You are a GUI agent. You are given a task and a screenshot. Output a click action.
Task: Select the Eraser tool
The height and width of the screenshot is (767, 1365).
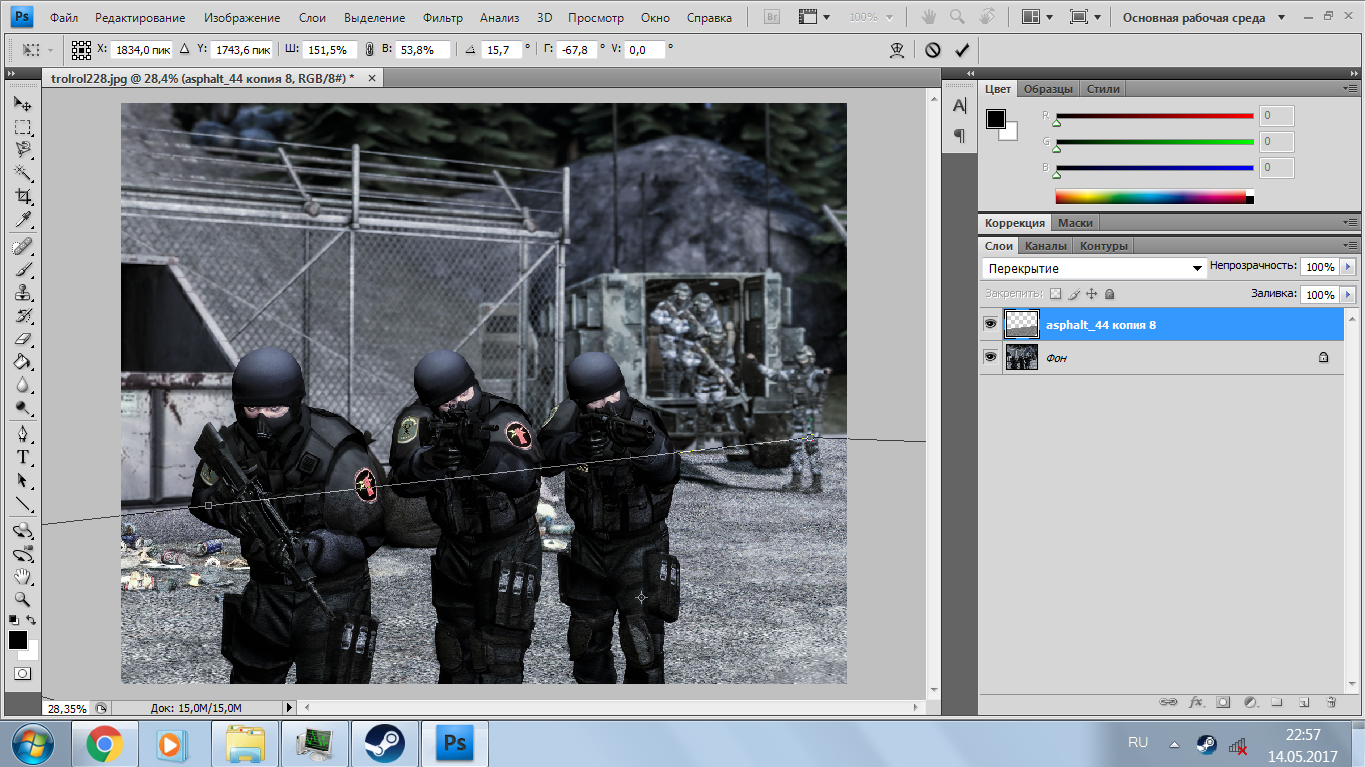click(x=22, y=339)
